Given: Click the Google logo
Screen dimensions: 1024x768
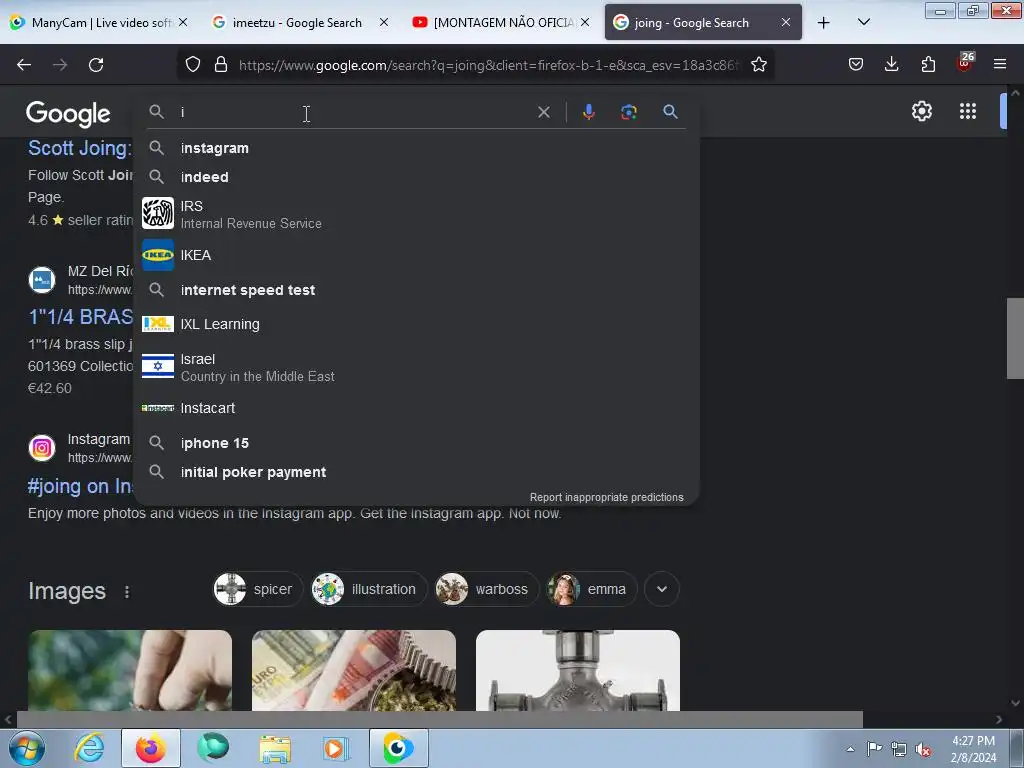Looking at the screenshot, I should coord(68,114).
